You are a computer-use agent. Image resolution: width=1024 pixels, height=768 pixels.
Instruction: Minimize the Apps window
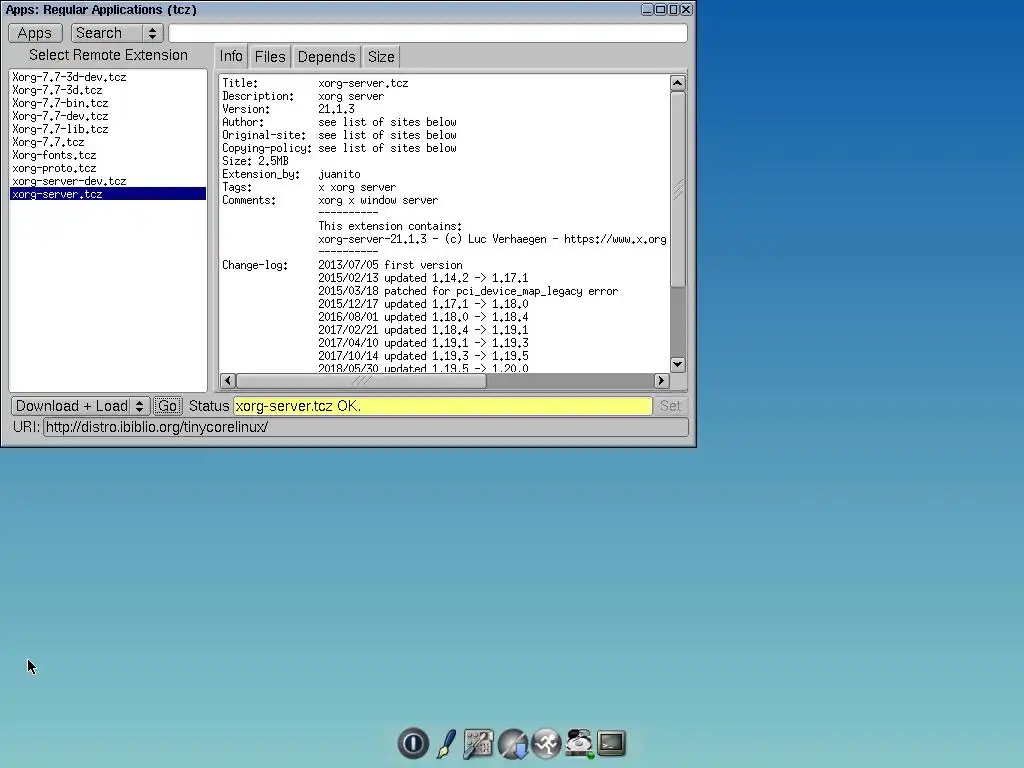click(647, 9)
